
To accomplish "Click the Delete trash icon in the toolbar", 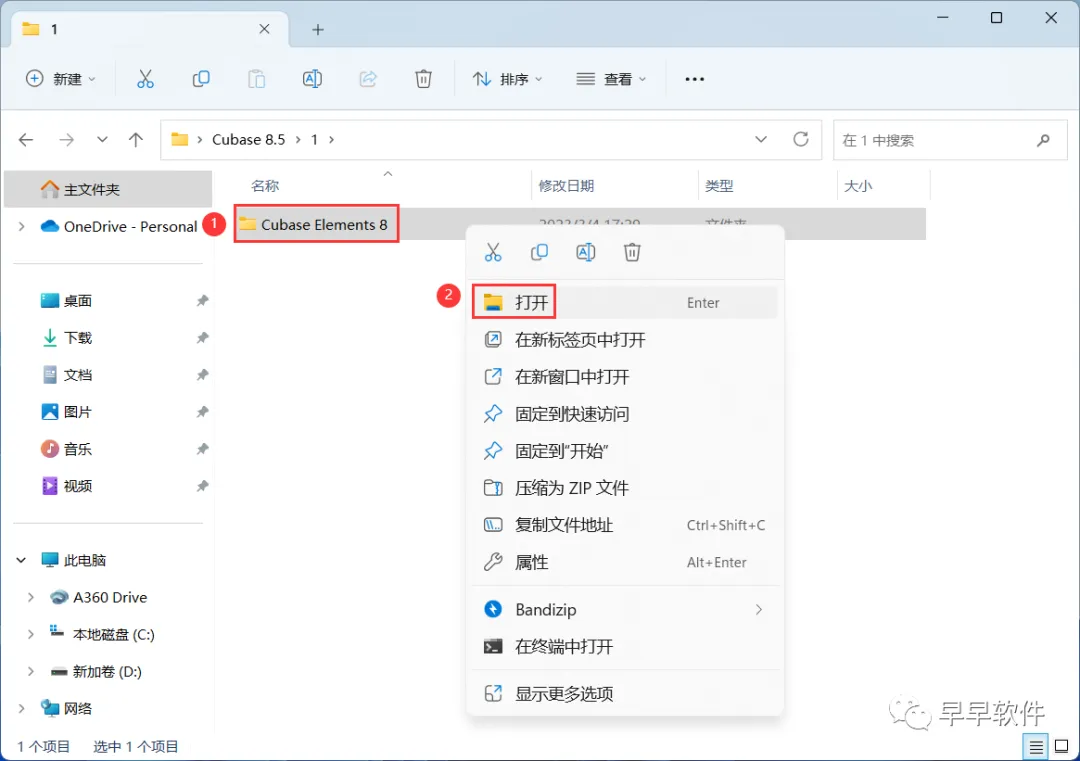I will point(423,79).
